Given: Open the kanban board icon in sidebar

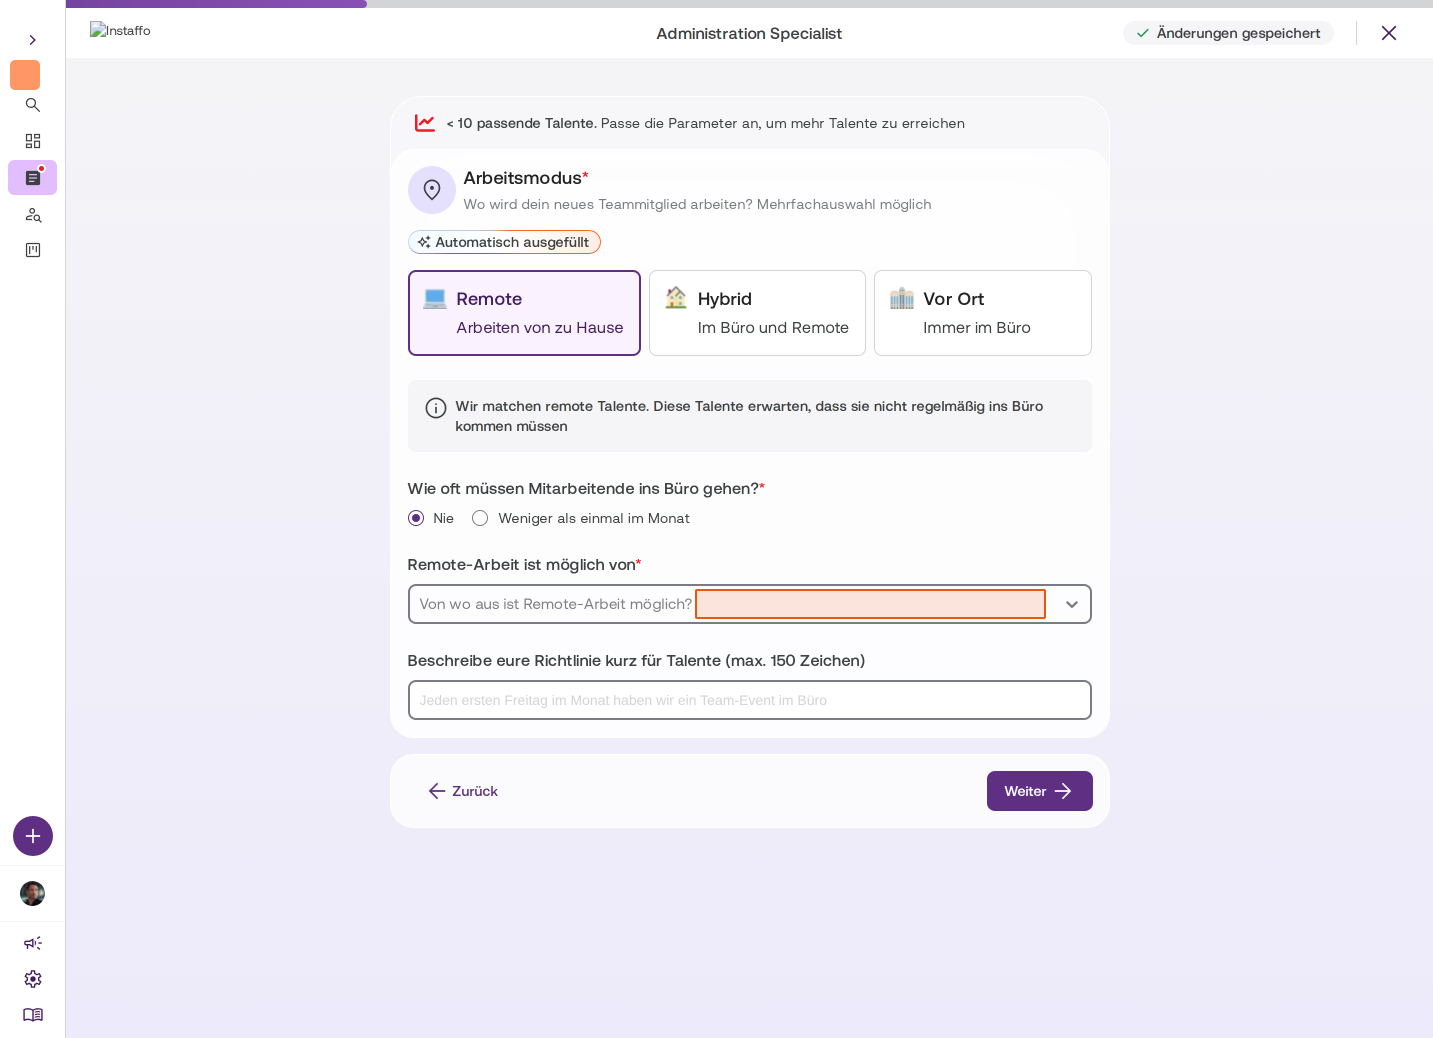Looking at the screenshot, I should click(33, 250).
